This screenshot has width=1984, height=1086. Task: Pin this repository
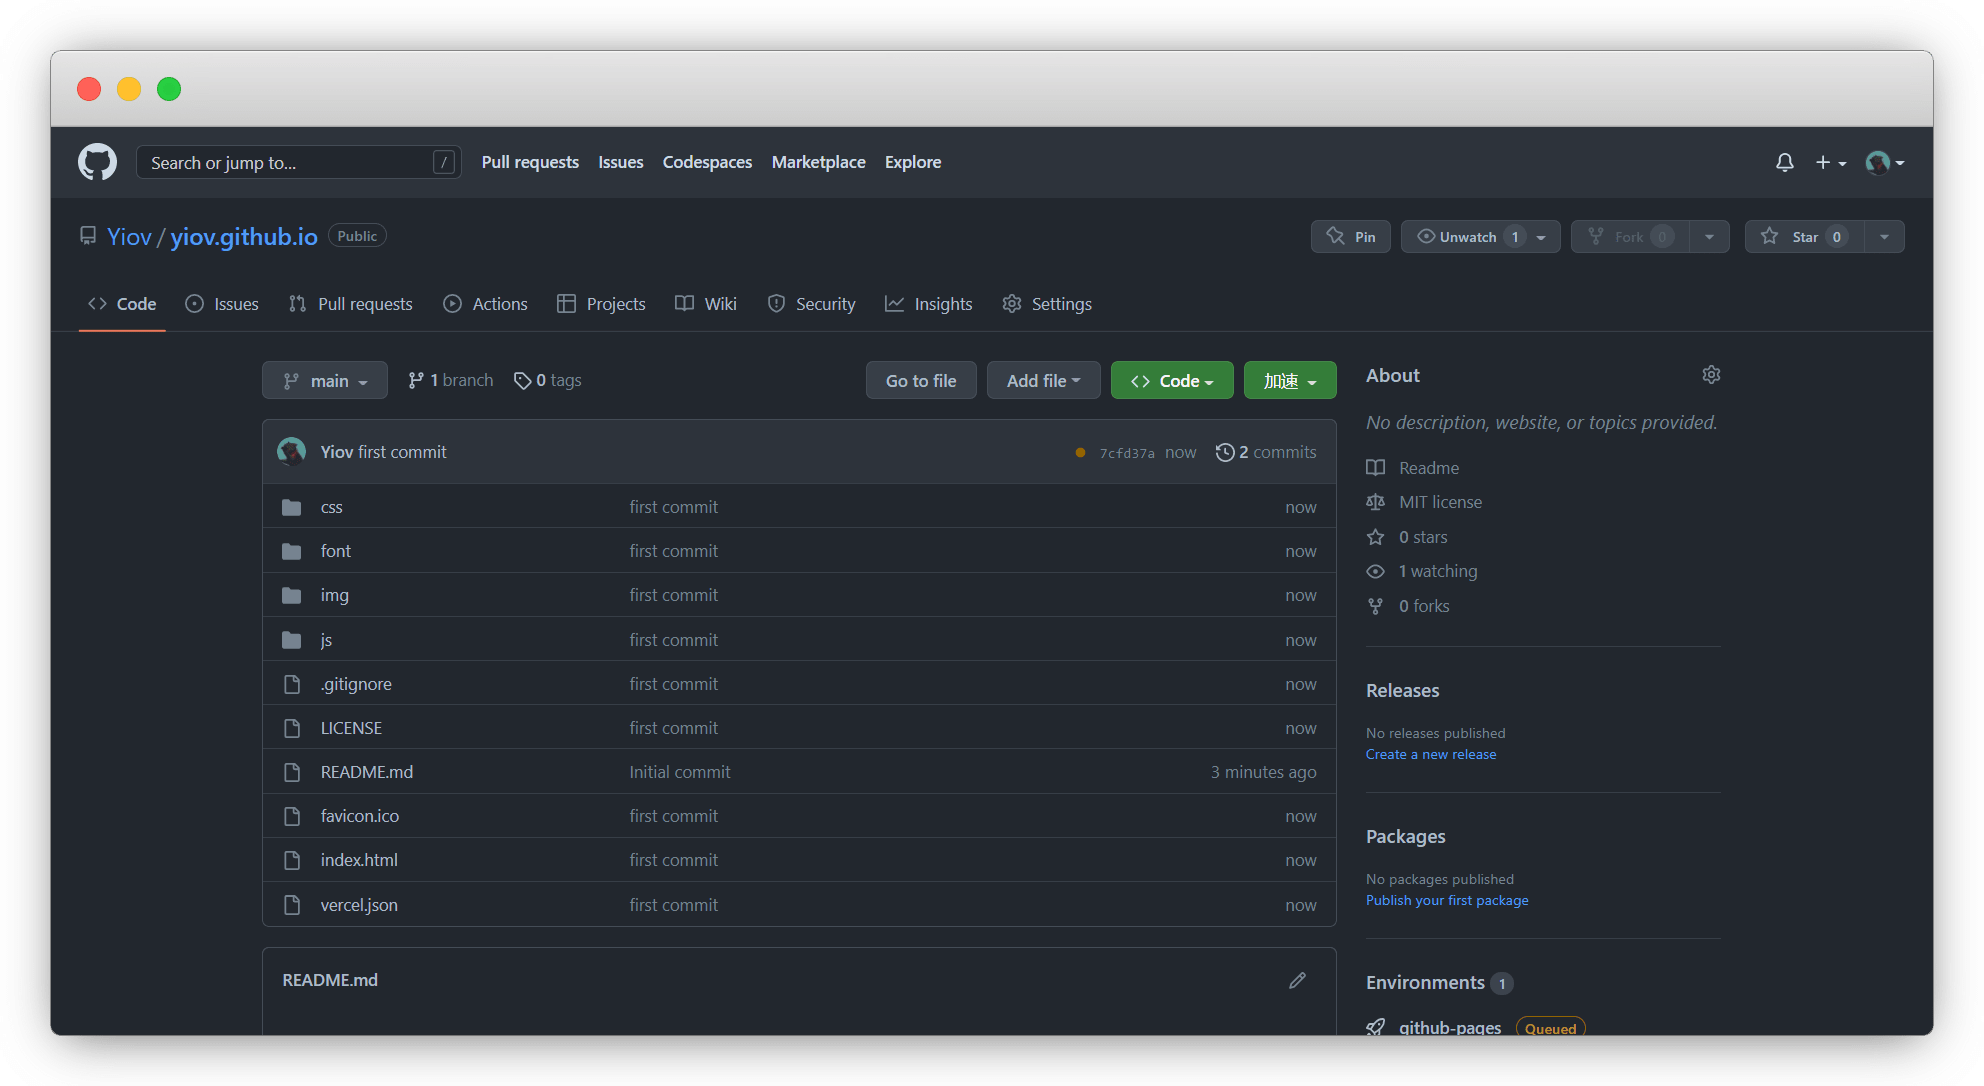[1350, 237]
